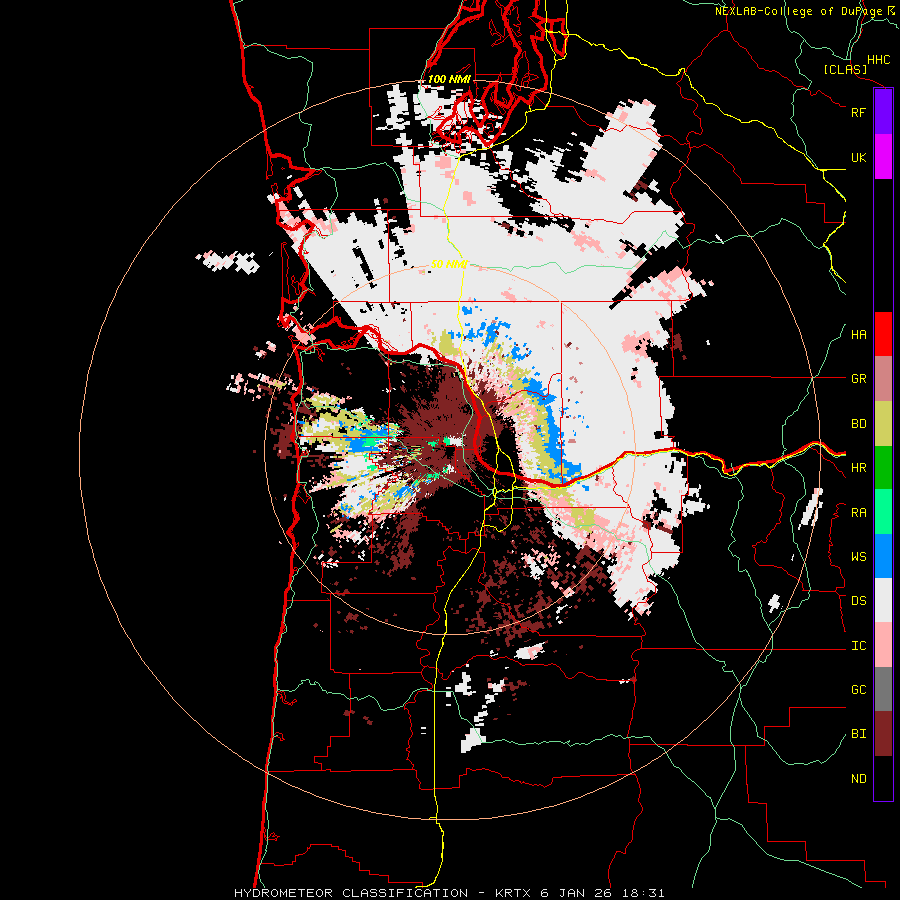Click the HR green legend swatch
The image size is (900, 900).
(x=883, y=468)
